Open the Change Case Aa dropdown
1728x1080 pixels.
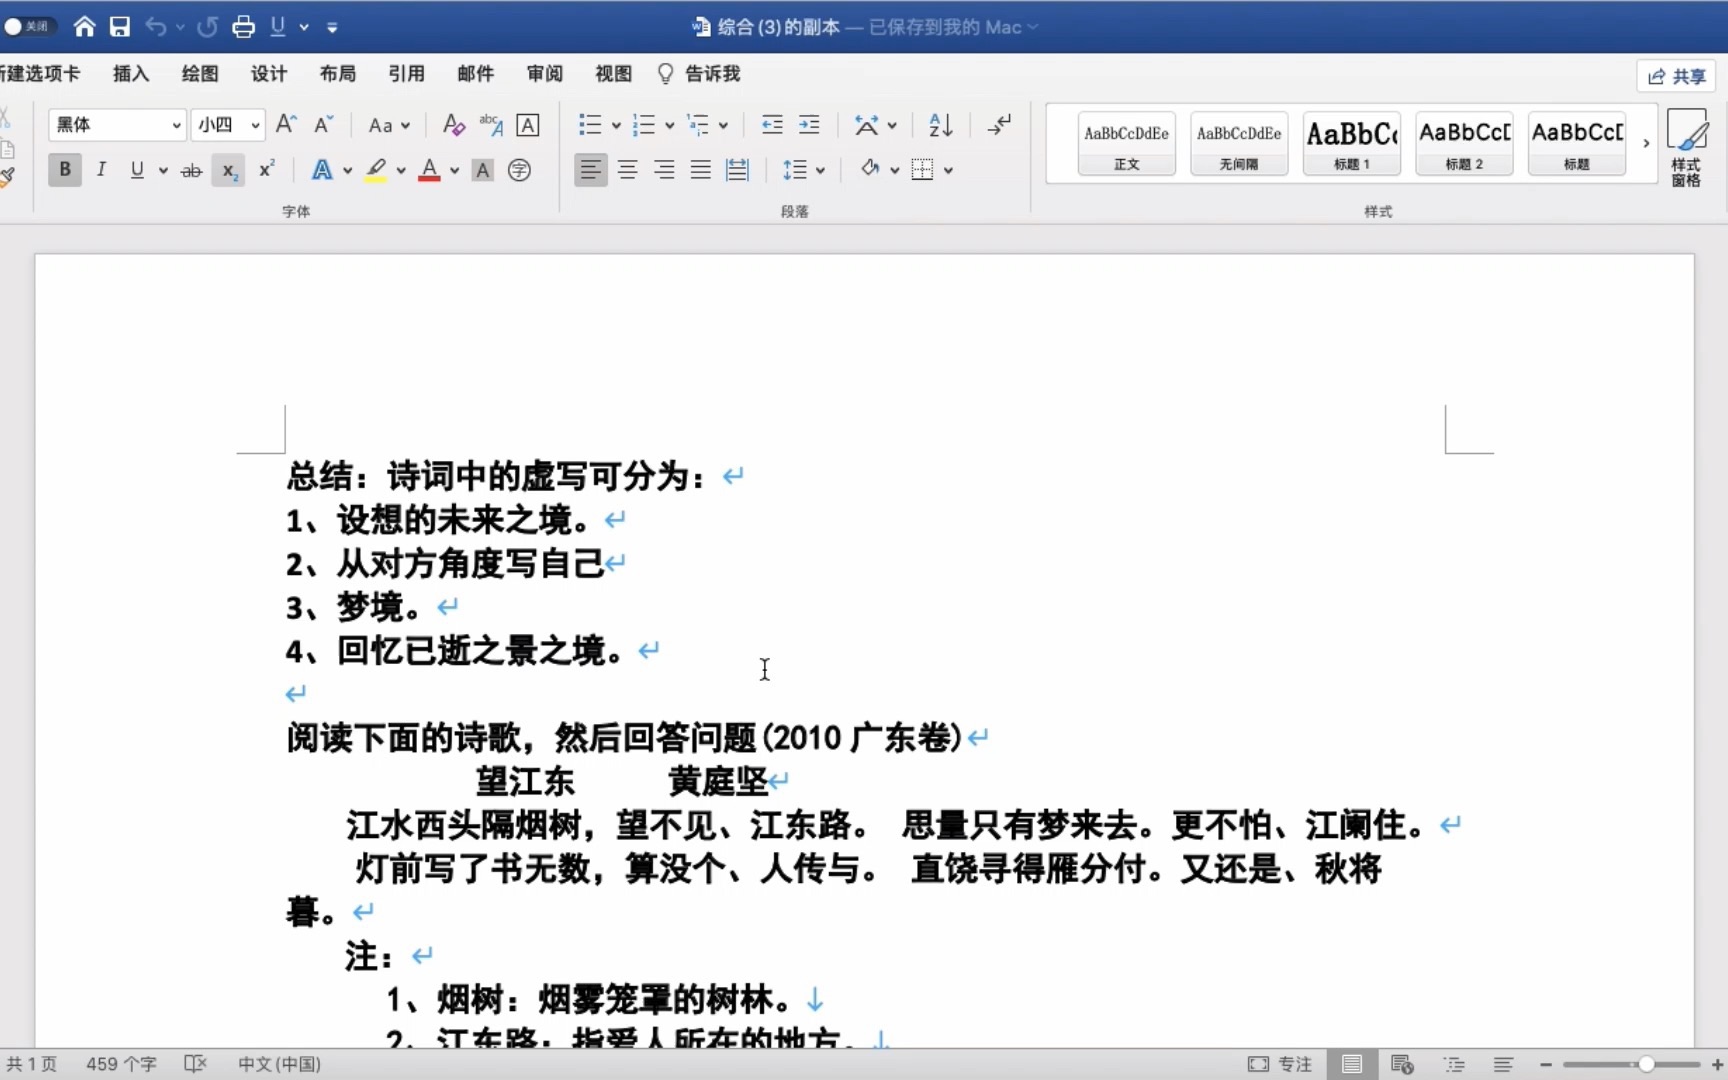tap(389, 125)
